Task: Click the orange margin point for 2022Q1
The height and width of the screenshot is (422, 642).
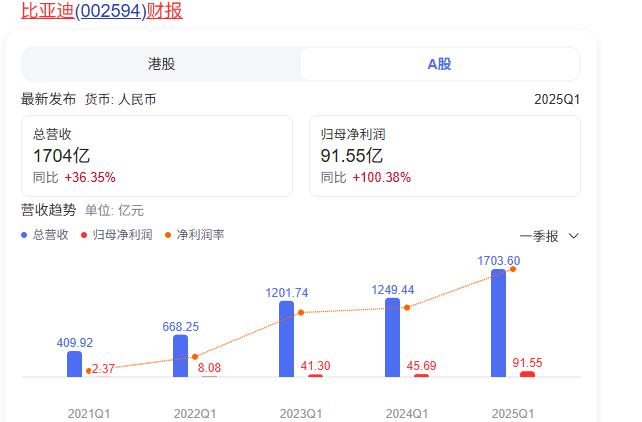Action: (195, 357)
